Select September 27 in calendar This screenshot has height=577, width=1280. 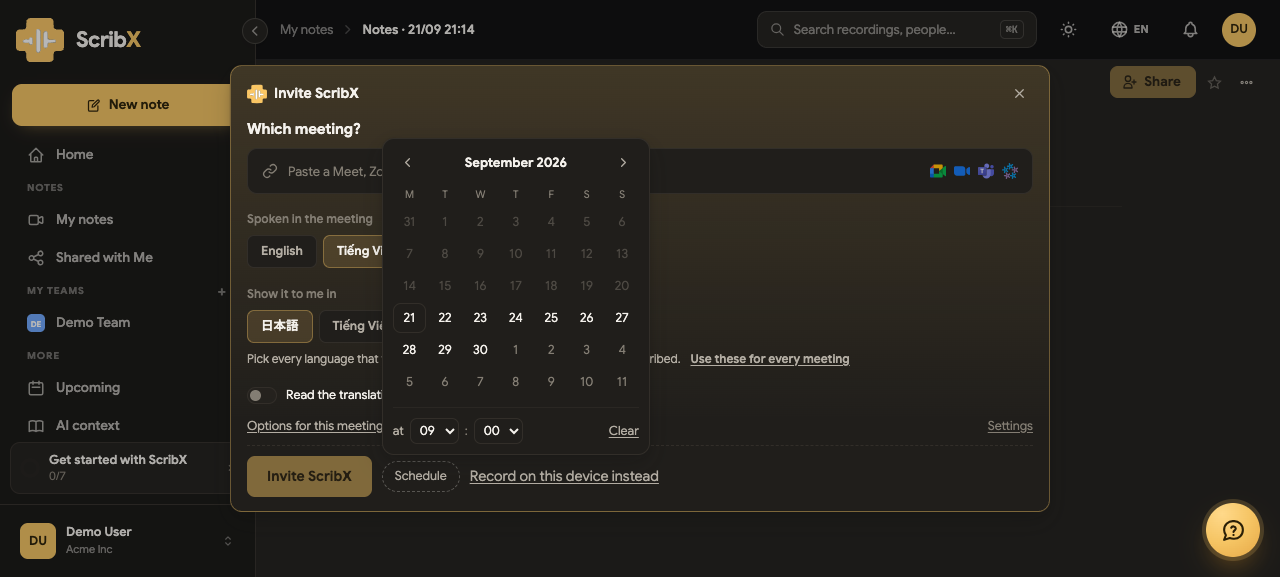622,318
